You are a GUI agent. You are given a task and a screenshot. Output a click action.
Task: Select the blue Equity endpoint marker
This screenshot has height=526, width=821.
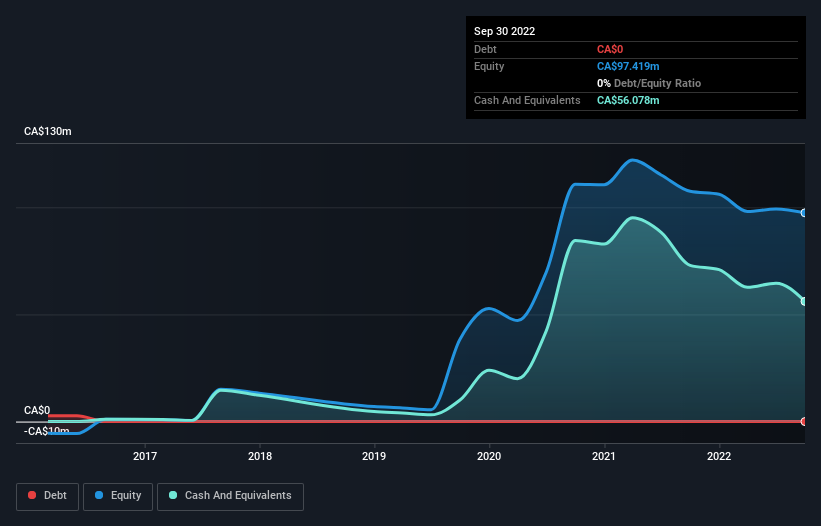point(804,213)
